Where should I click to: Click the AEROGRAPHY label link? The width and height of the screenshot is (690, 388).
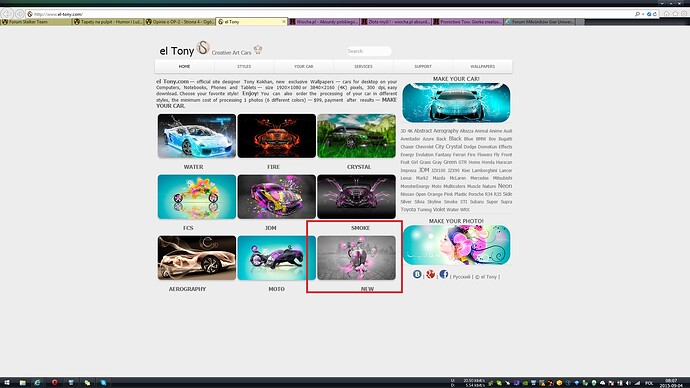187,289
